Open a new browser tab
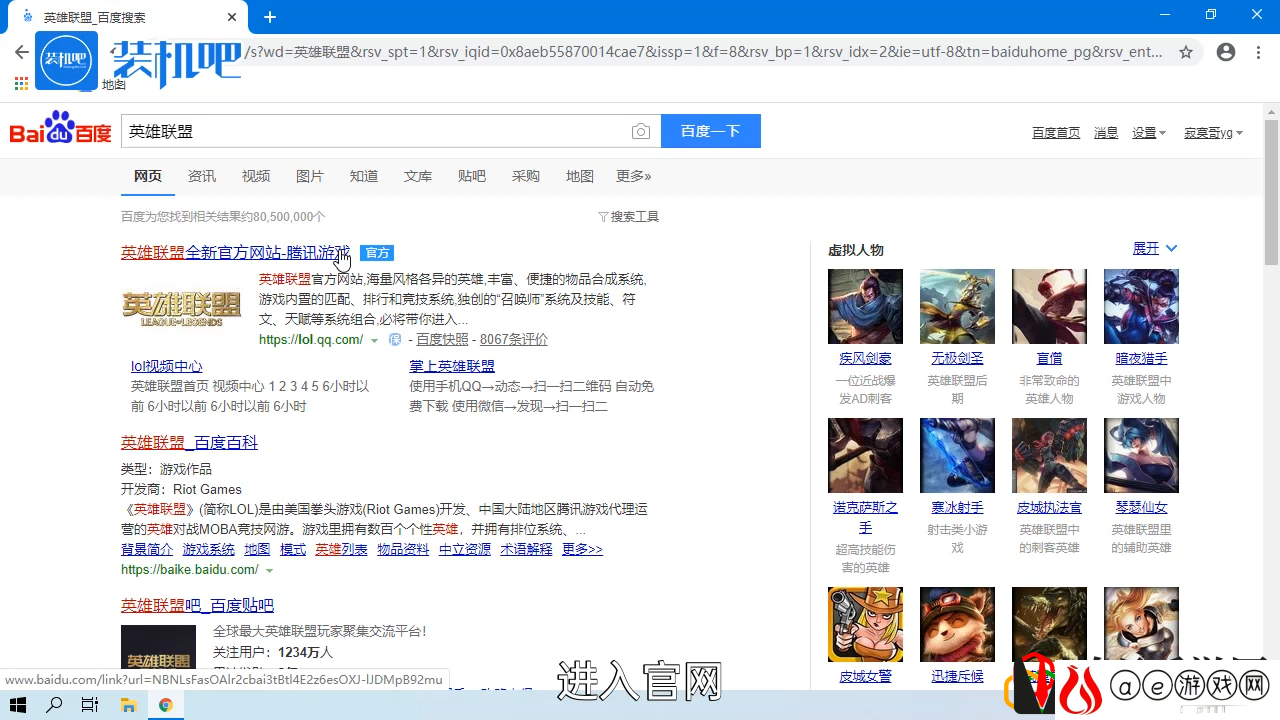1280x720 pixels. (x=270, y=17)
